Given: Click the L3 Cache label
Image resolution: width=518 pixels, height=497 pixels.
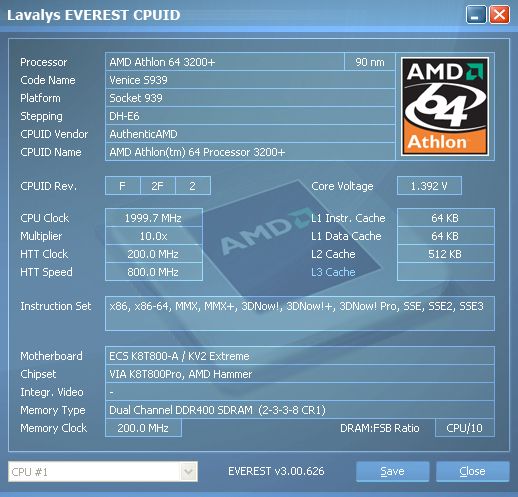Looking at the screenshot, I should tap(333, 272).
